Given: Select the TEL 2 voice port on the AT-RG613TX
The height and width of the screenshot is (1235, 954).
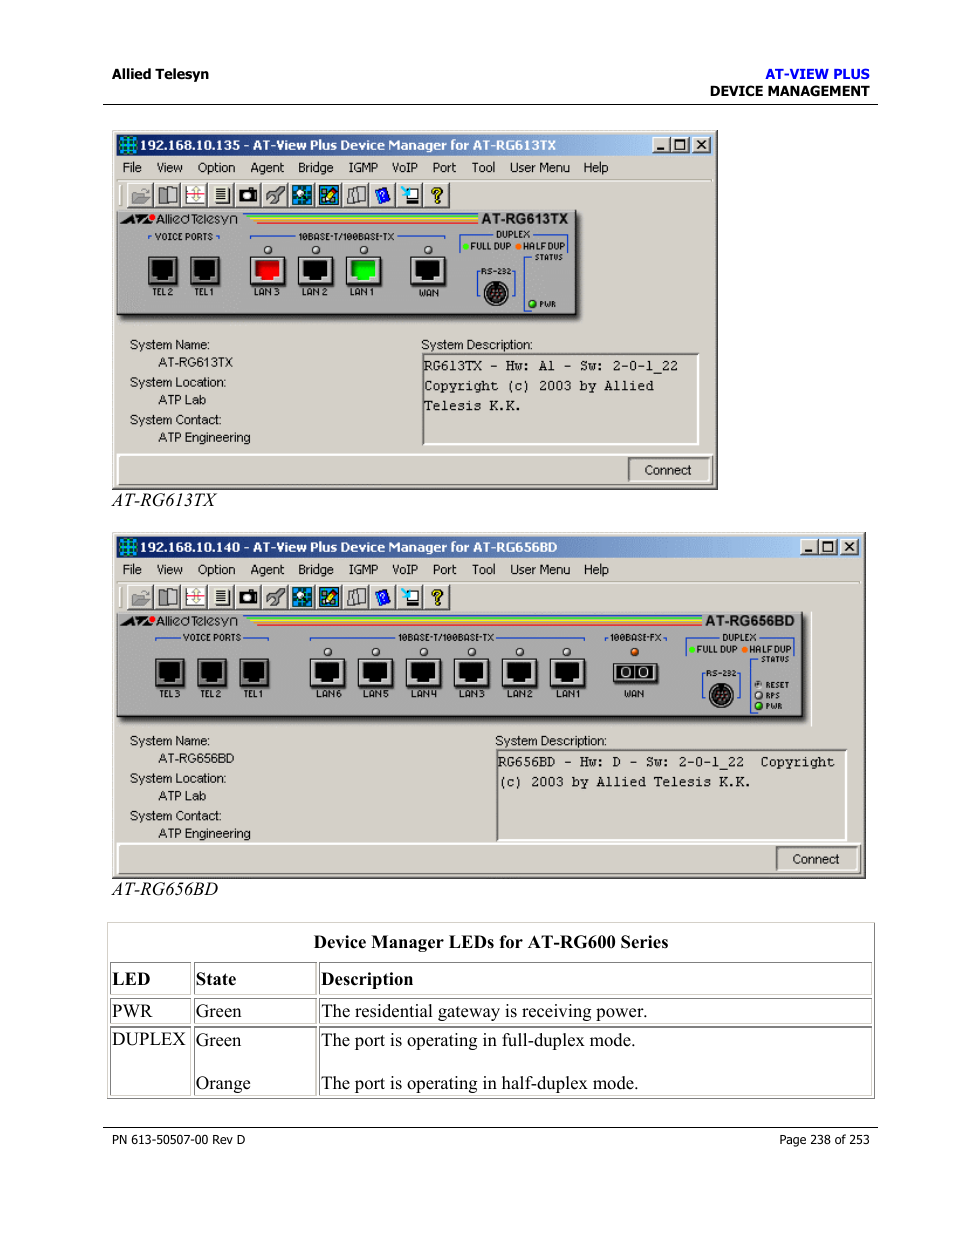Looking at the screenshot, I should pos(163,271).
